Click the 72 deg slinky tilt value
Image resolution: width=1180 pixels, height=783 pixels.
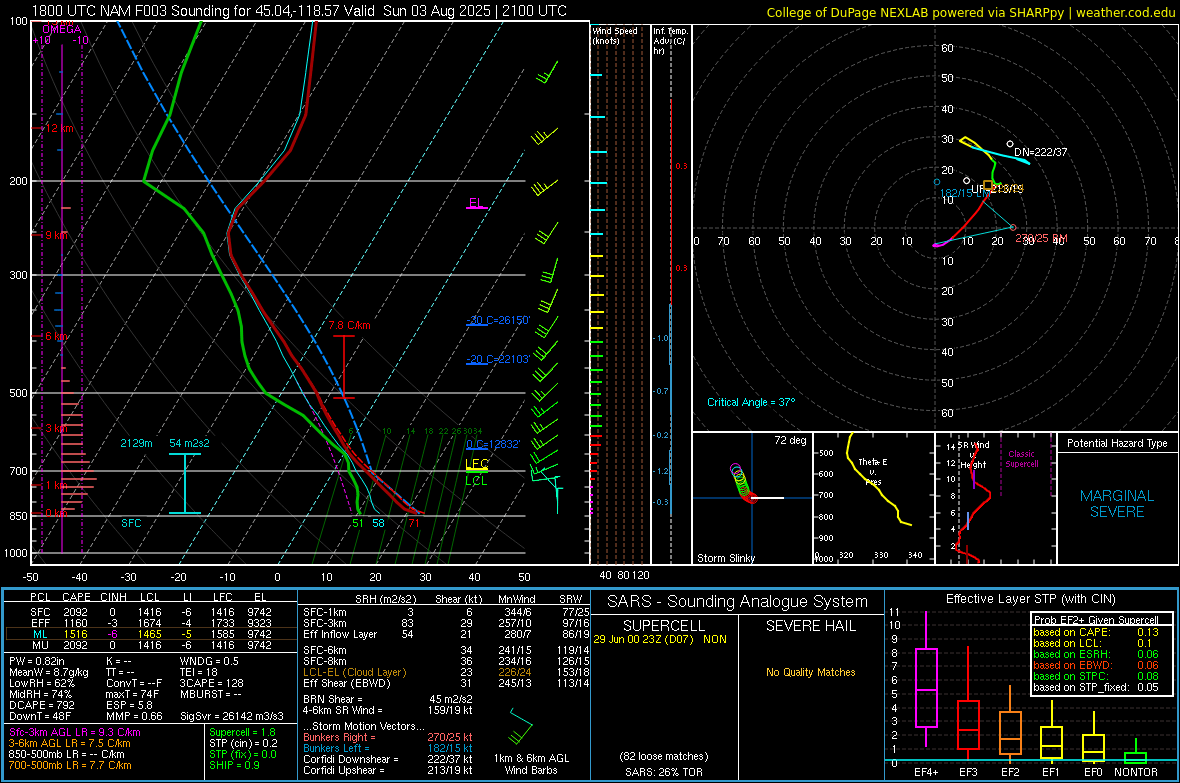click(790, 440)
